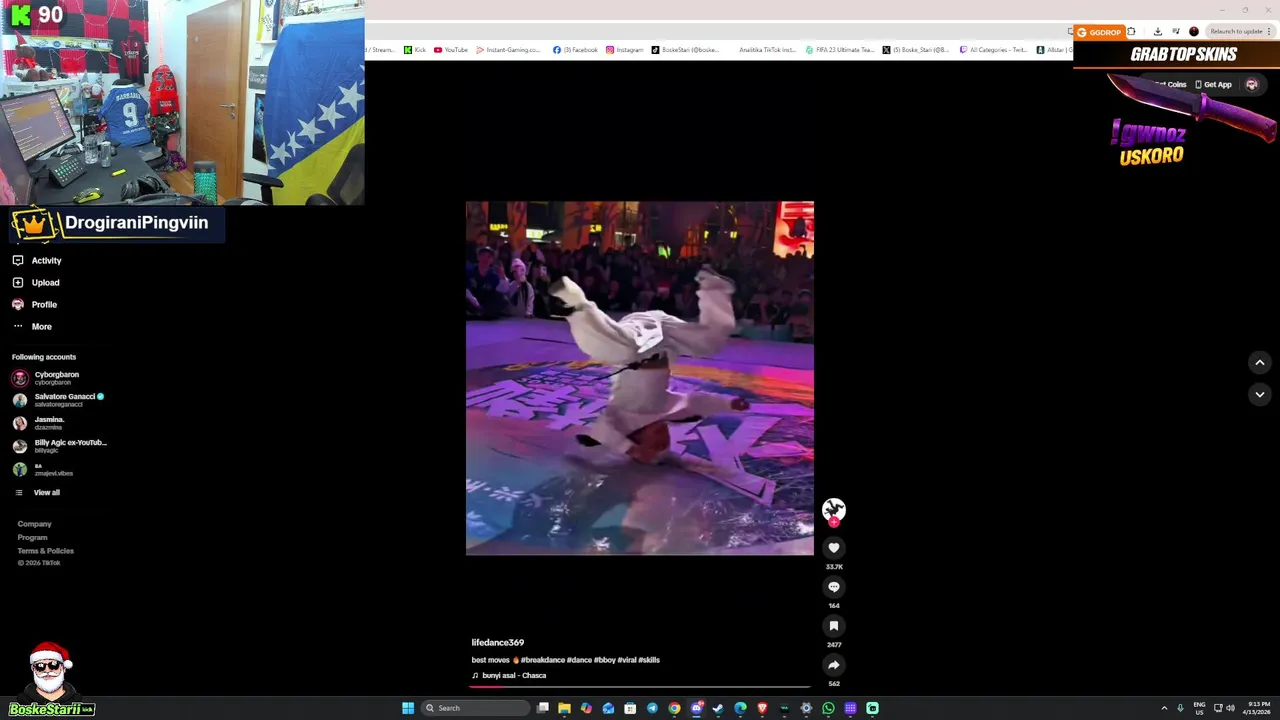Image resolution: width=1280 pixels, height=720 pixels.
Task: Open Discord from the taskbar
Action: click(697, 708)
